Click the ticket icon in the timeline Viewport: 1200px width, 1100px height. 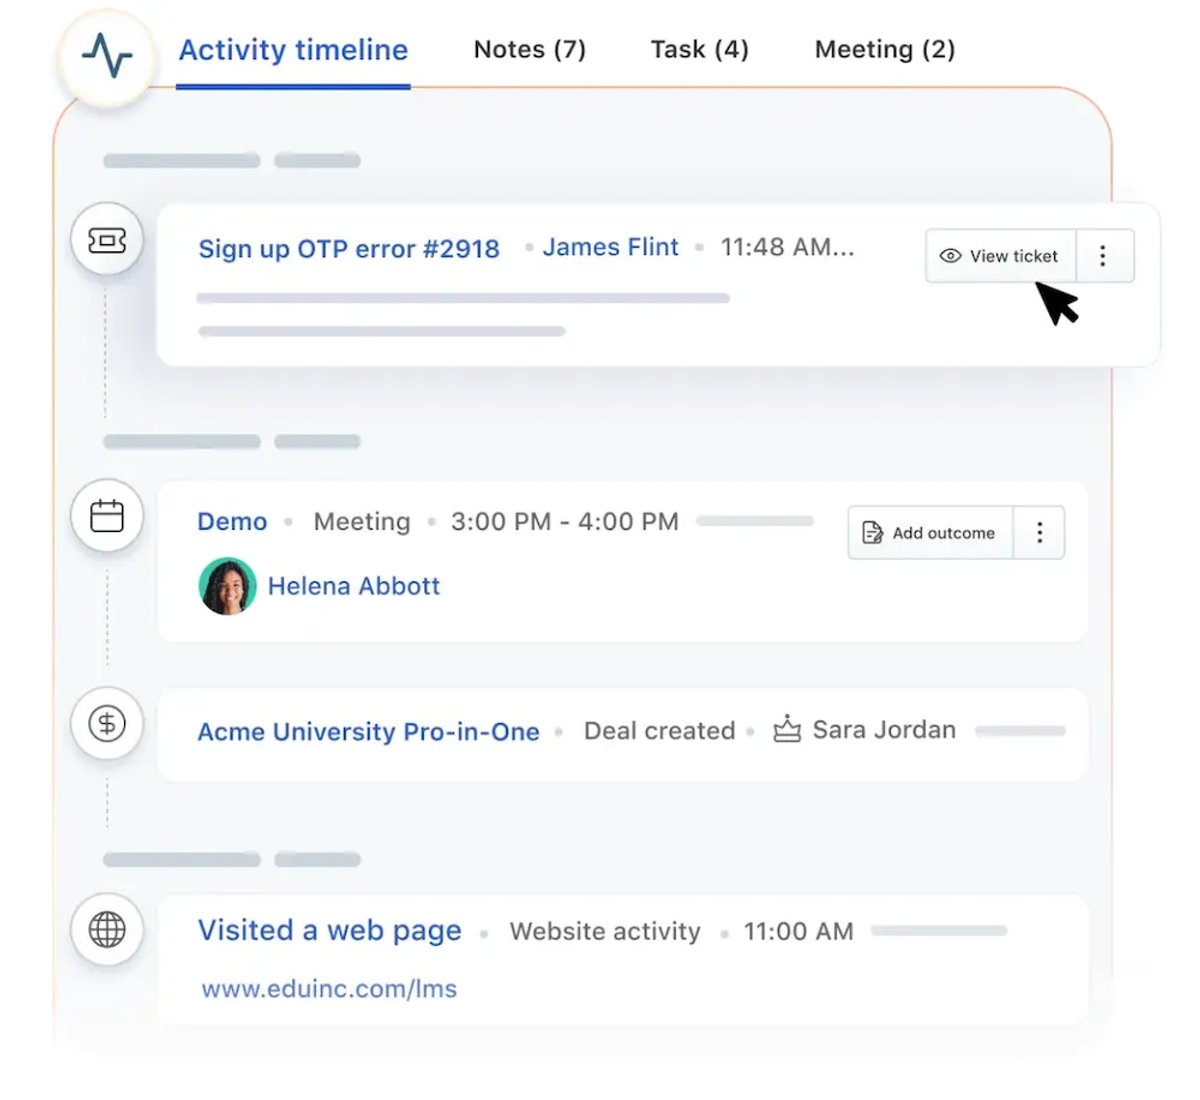click(x=107, y=240)
